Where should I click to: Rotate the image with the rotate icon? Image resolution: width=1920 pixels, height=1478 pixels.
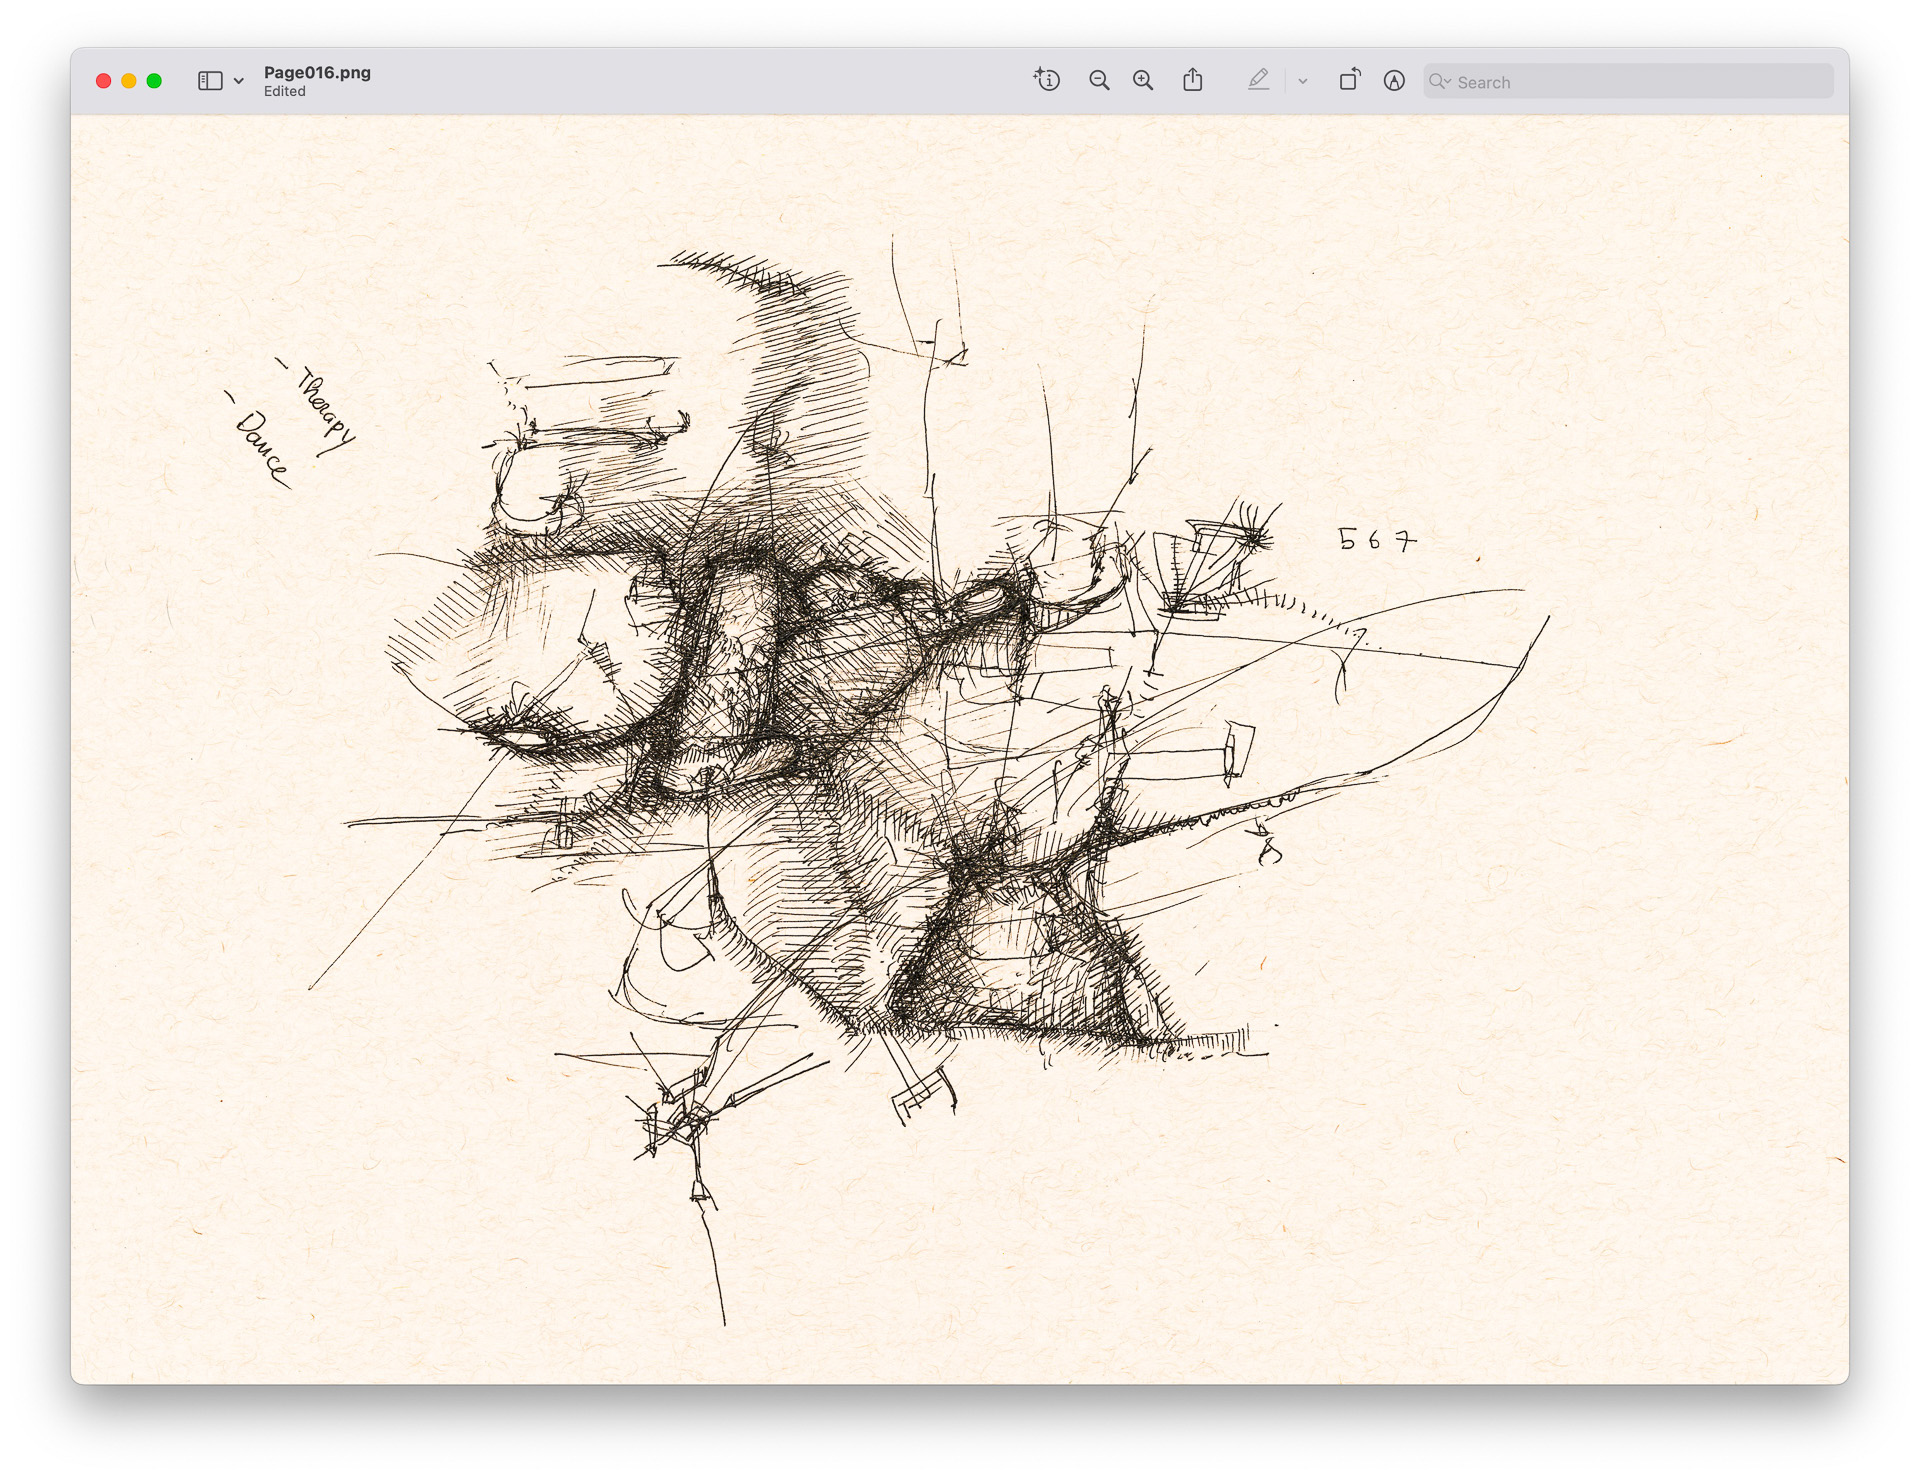point(1349,80)
